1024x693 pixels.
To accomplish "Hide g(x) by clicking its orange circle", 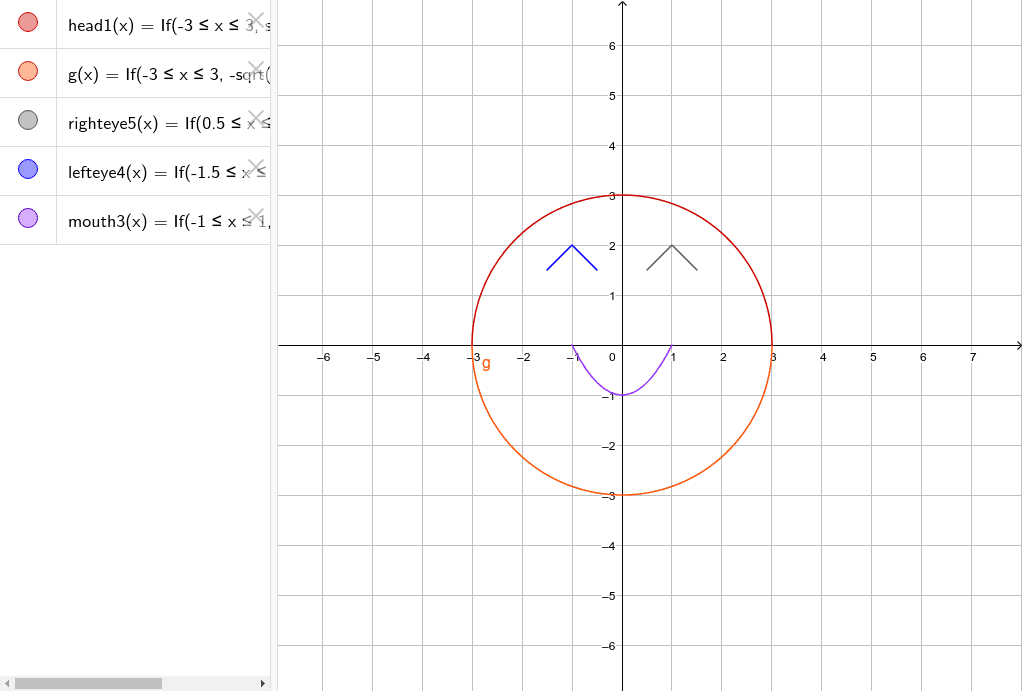I will (x=27, y=71).
